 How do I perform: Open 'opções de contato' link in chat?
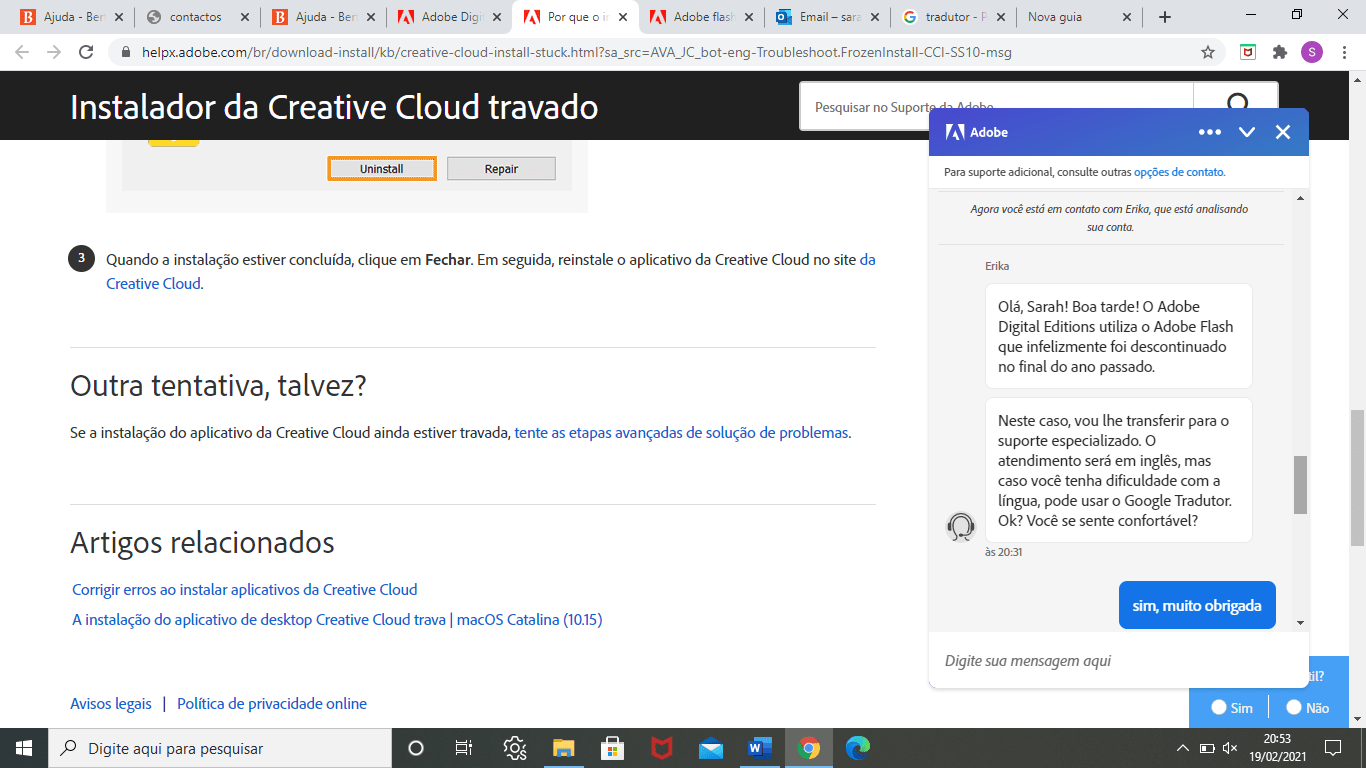(1179, 172)
